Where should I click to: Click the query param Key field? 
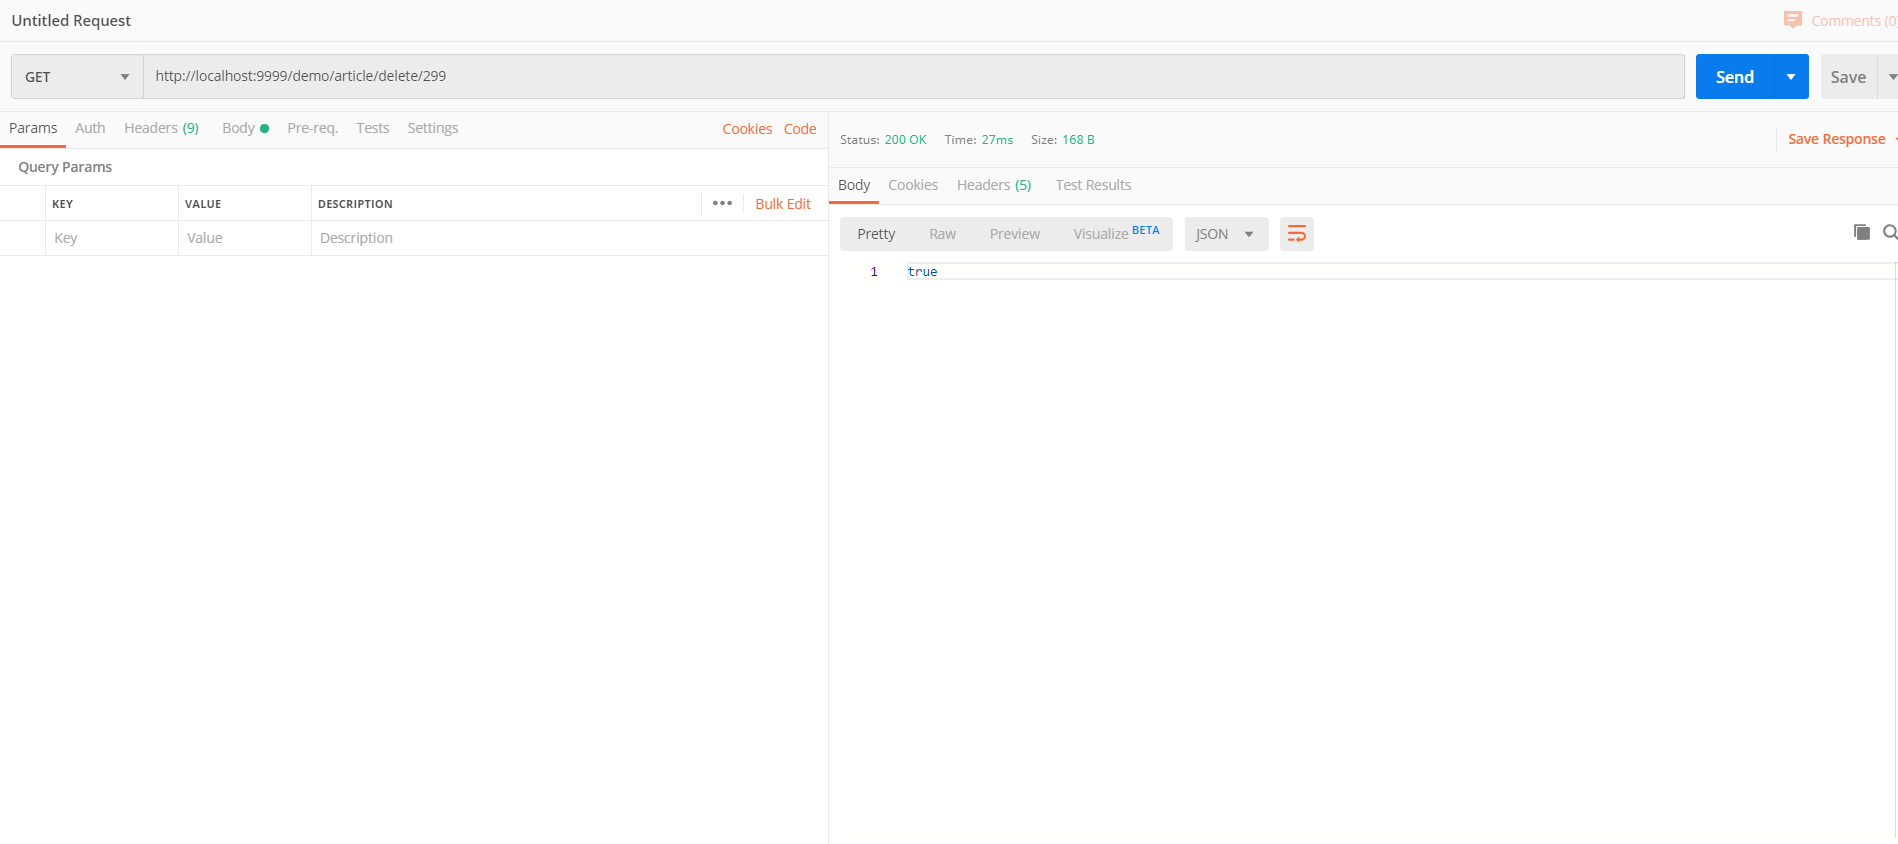112,238
